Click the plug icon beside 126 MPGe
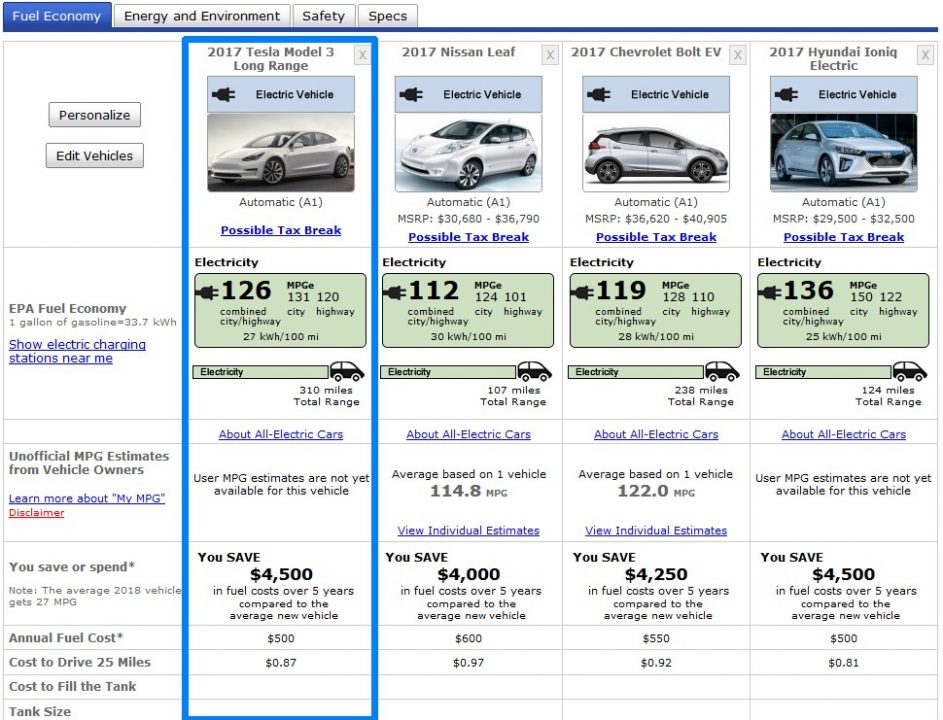 [207, 293]
